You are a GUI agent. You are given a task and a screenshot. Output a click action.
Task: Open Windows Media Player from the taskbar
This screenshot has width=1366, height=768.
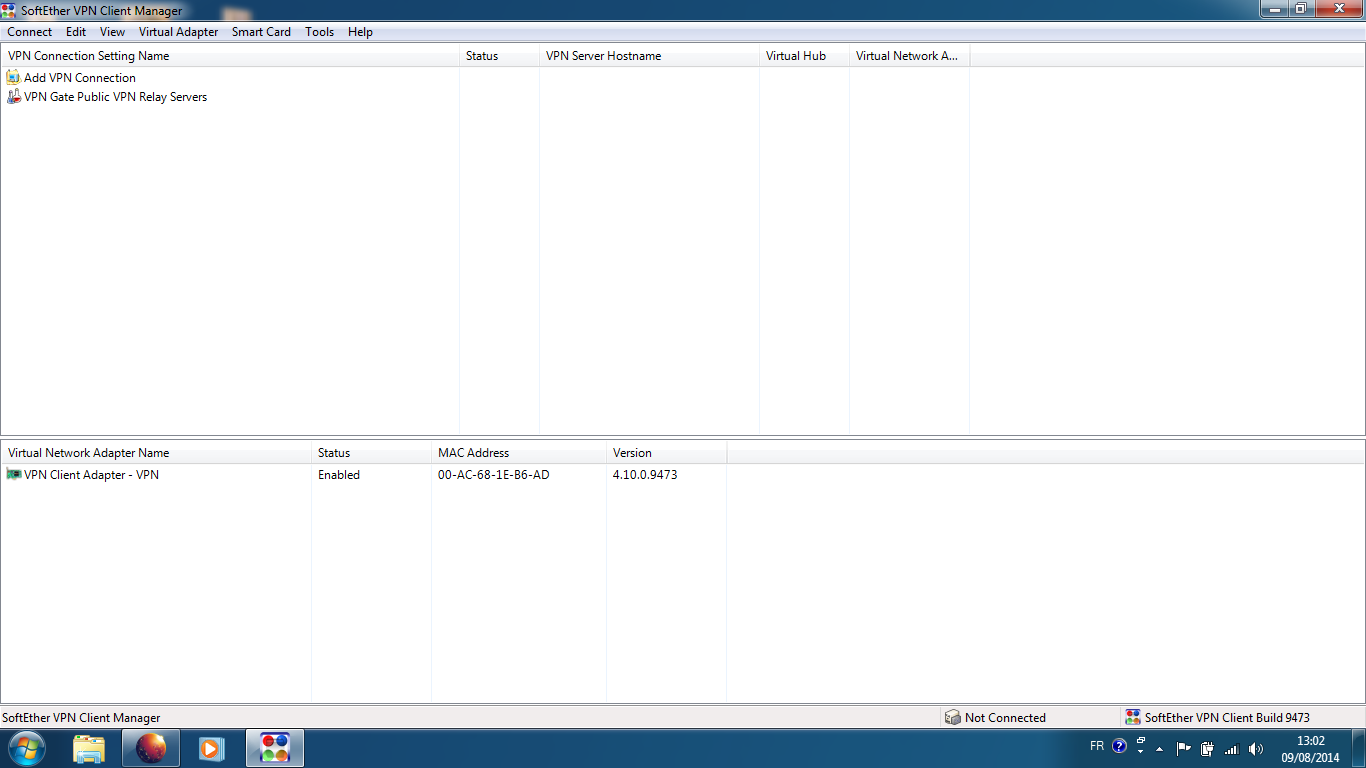211,748
